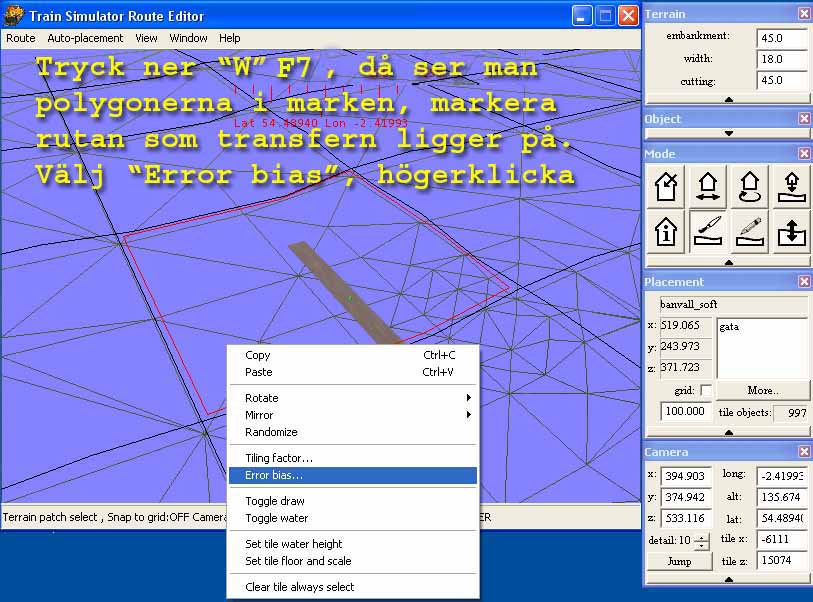The height and width of the screenshot is (602, 813).
Task: Click the Jump button in Camera panel
Action: click(679, 561)
